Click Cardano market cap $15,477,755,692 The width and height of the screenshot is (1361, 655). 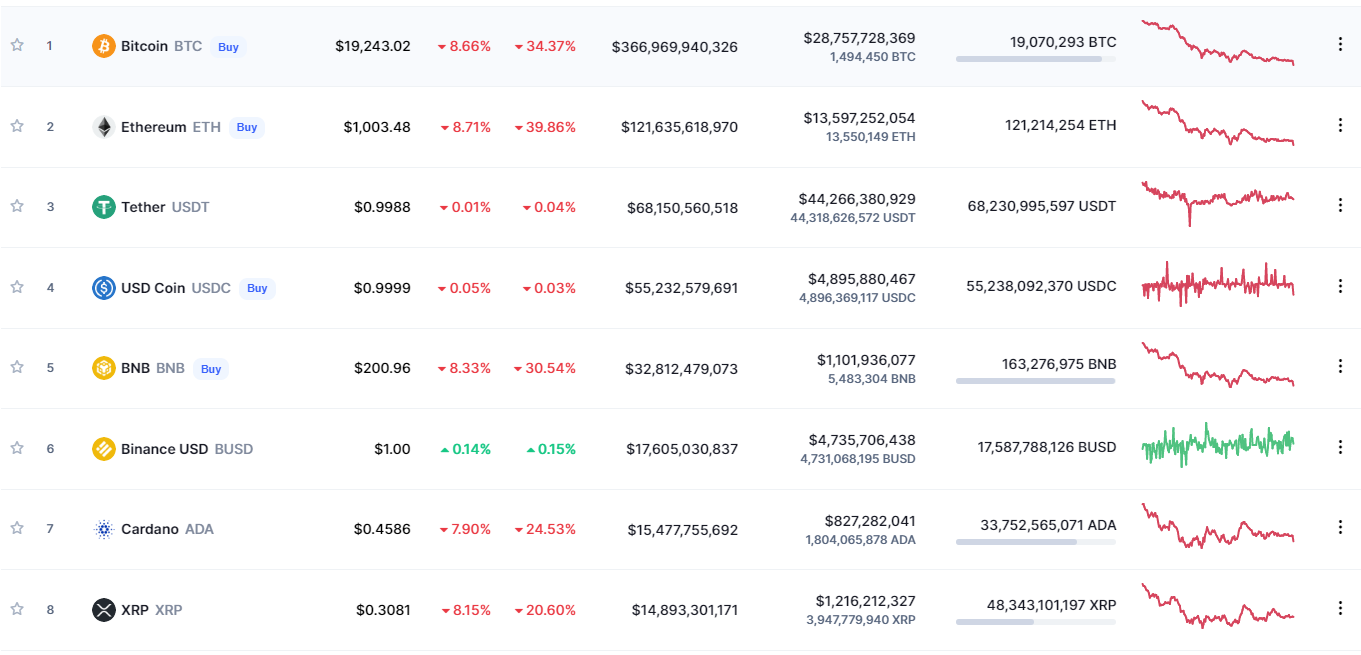point(683,530)
